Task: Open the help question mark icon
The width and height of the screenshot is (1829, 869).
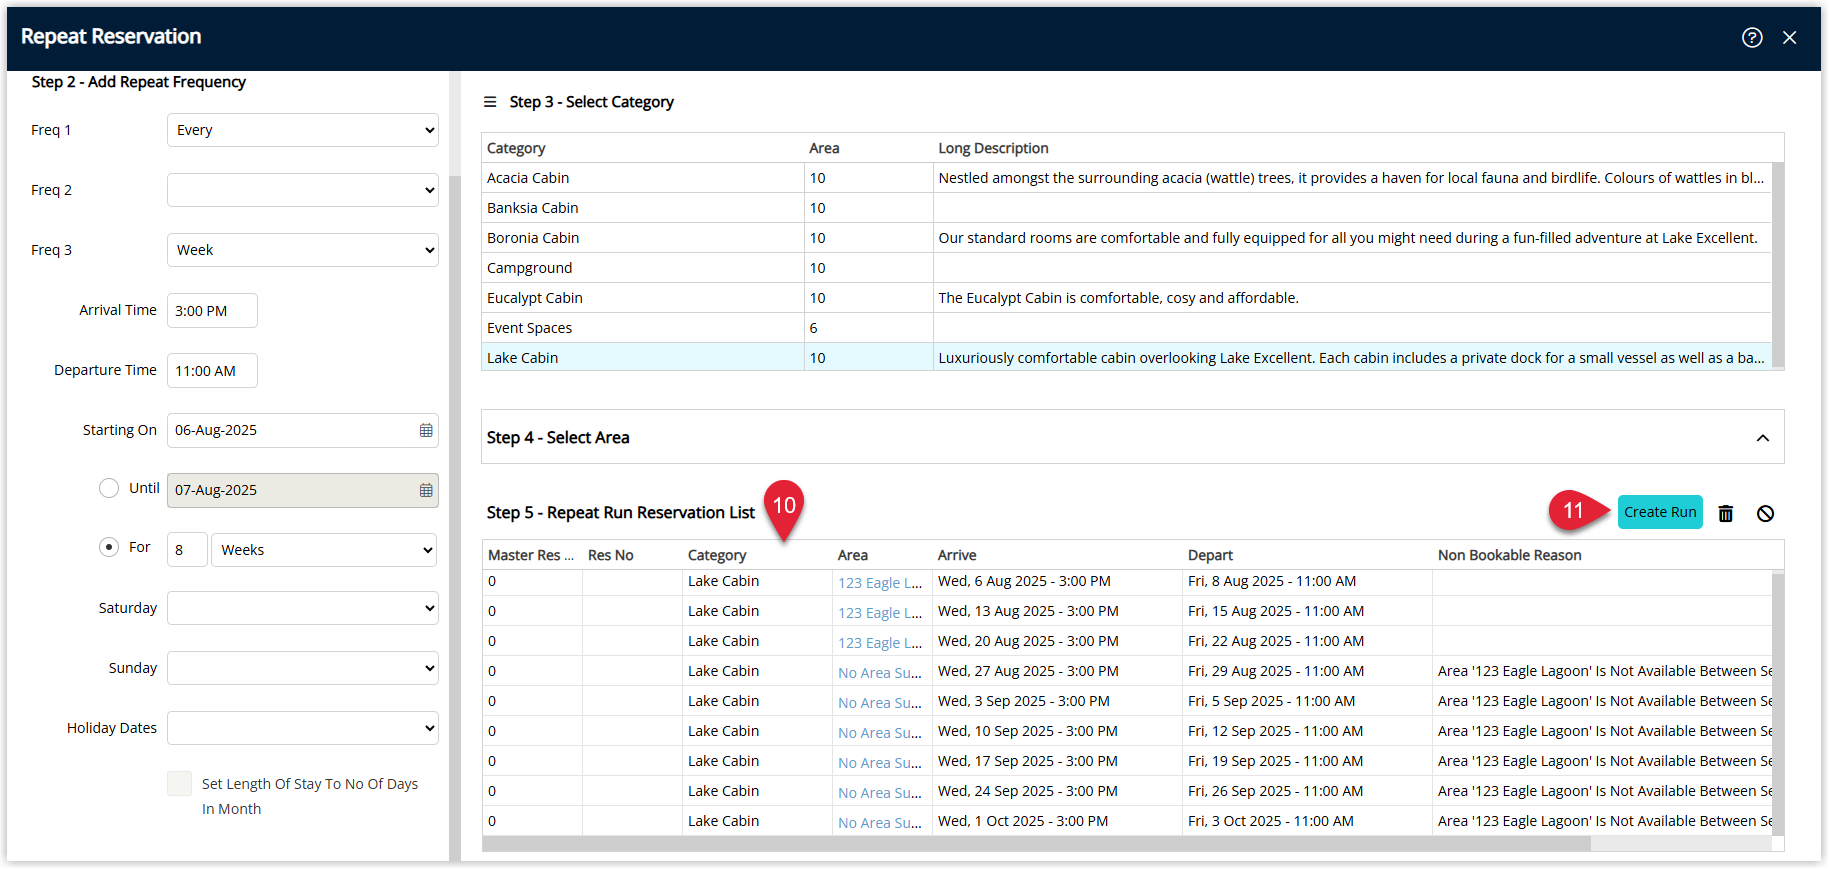Action: [1752, 37]
